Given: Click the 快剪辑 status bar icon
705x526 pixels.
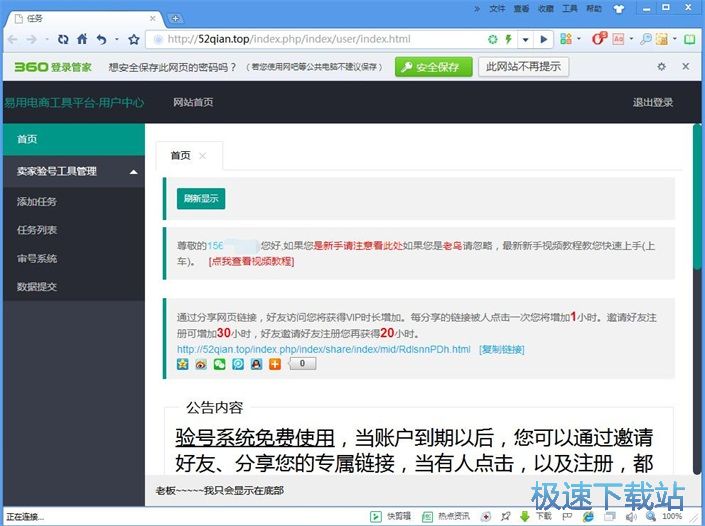Looking at the screenshot, I should 390,517.
